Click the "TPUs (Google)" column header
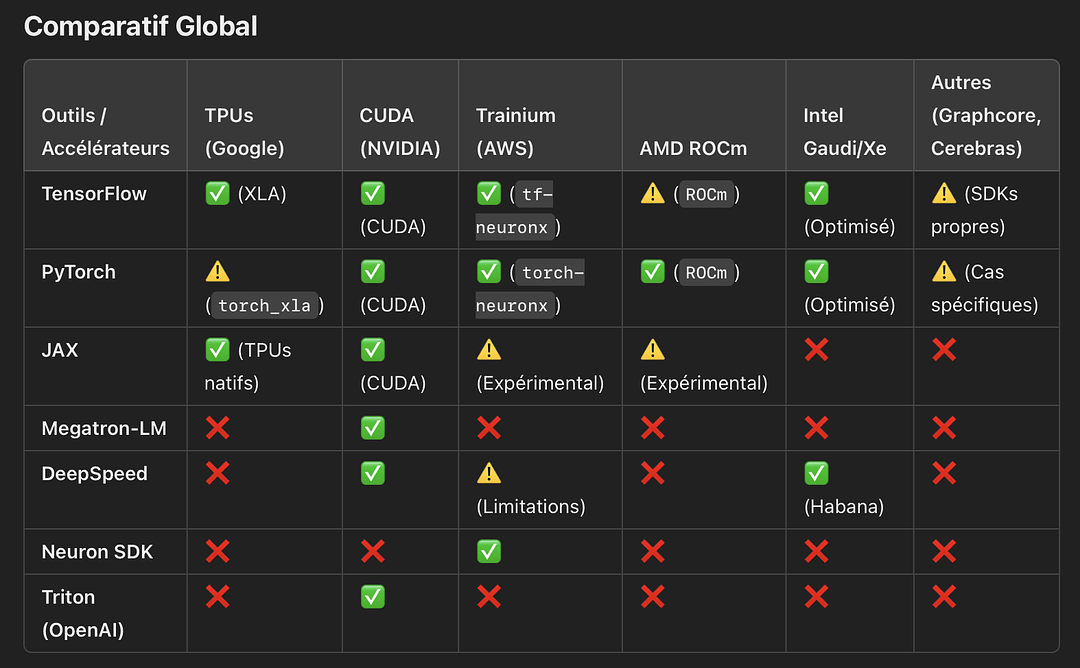Screen dimensions: 1080x668 coord(244,132)
